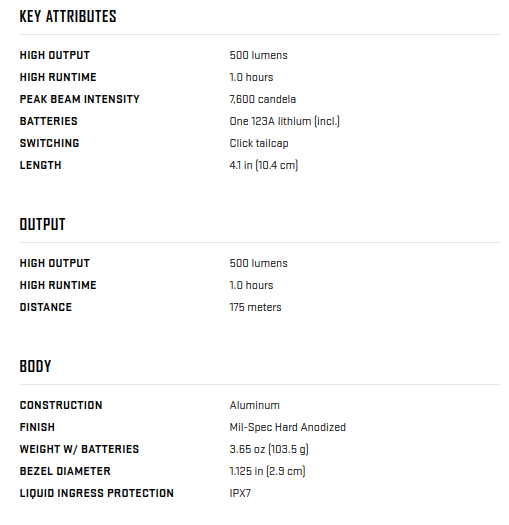Click the BODY section heading
The width and height of the screenshot is (509, 525).
(x=35, y=366)
